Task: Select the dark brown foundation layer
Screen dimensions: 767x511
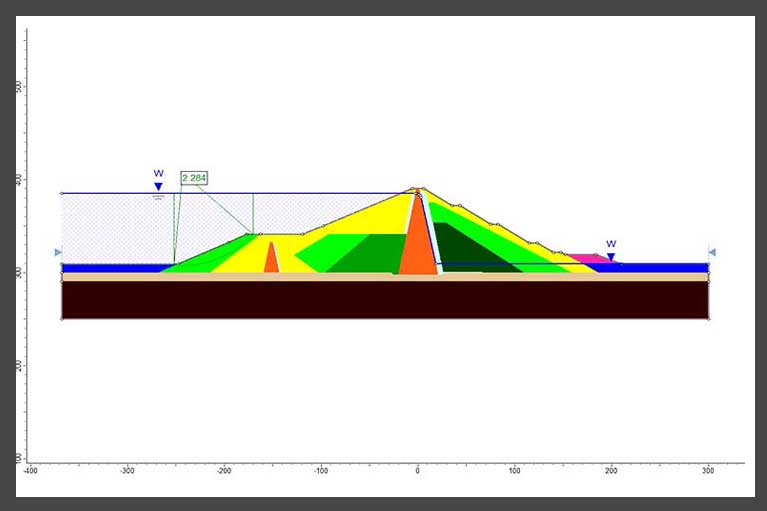Action: point(385,300)
